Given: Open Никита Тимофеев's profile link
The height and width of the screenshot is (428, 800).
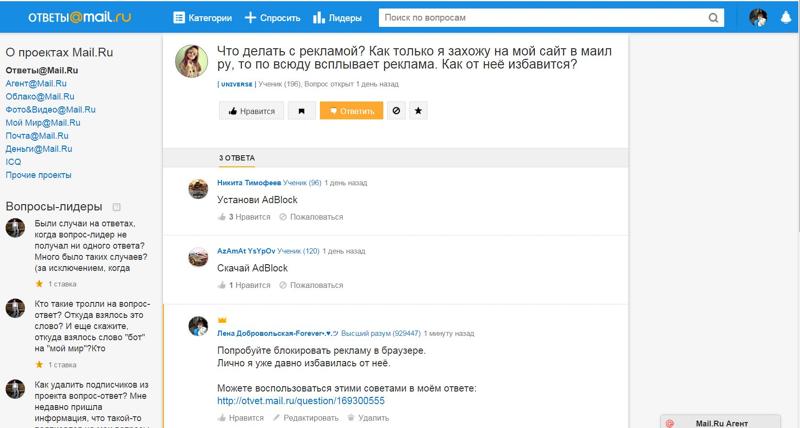Looking at the screenshot, I should coord(249,183).
